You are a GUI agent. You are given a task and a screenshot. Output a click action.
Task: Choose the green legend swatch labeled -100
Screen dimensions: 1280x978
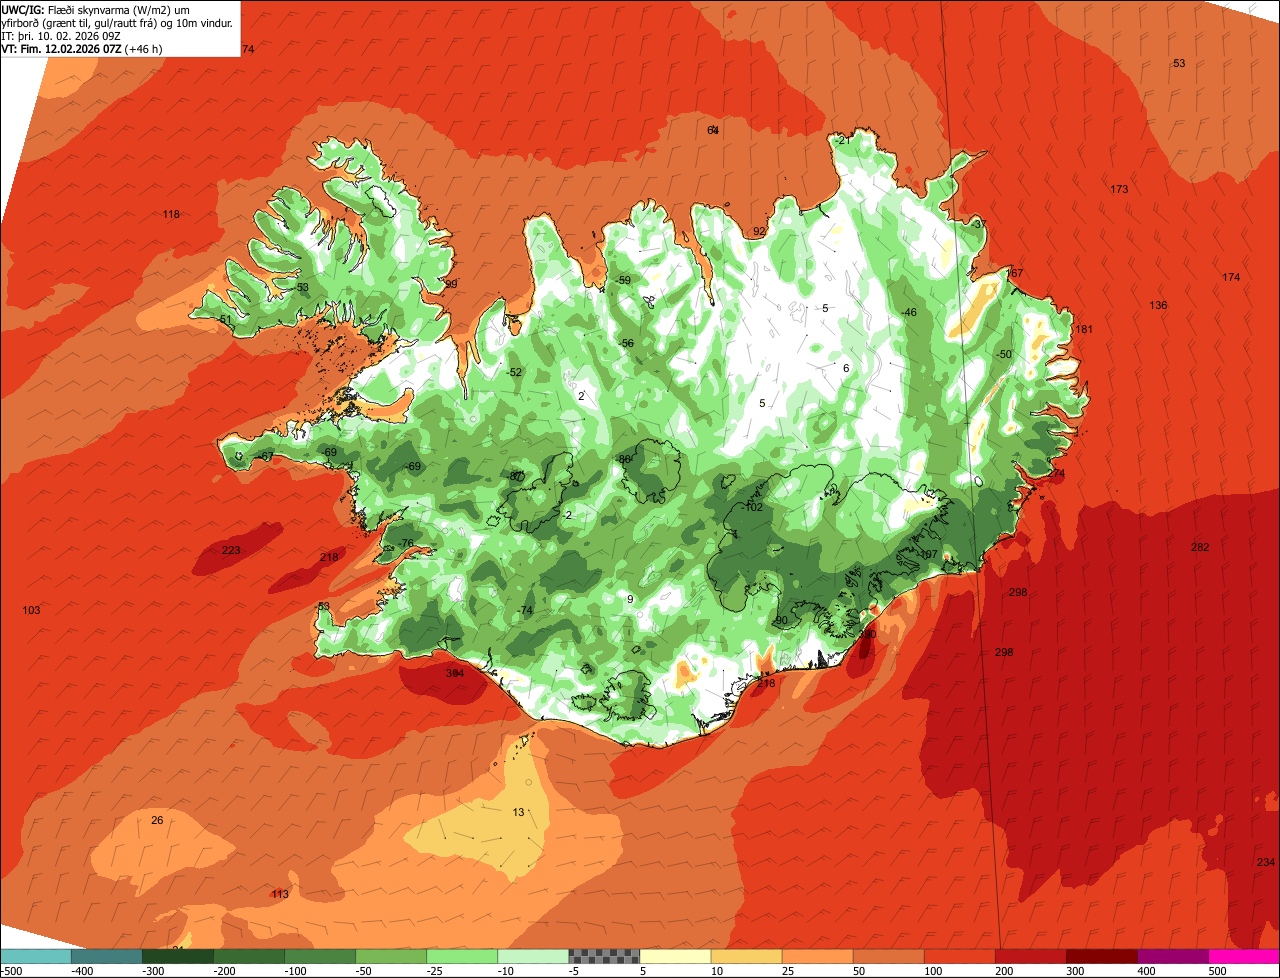click(x=319, y=956)
